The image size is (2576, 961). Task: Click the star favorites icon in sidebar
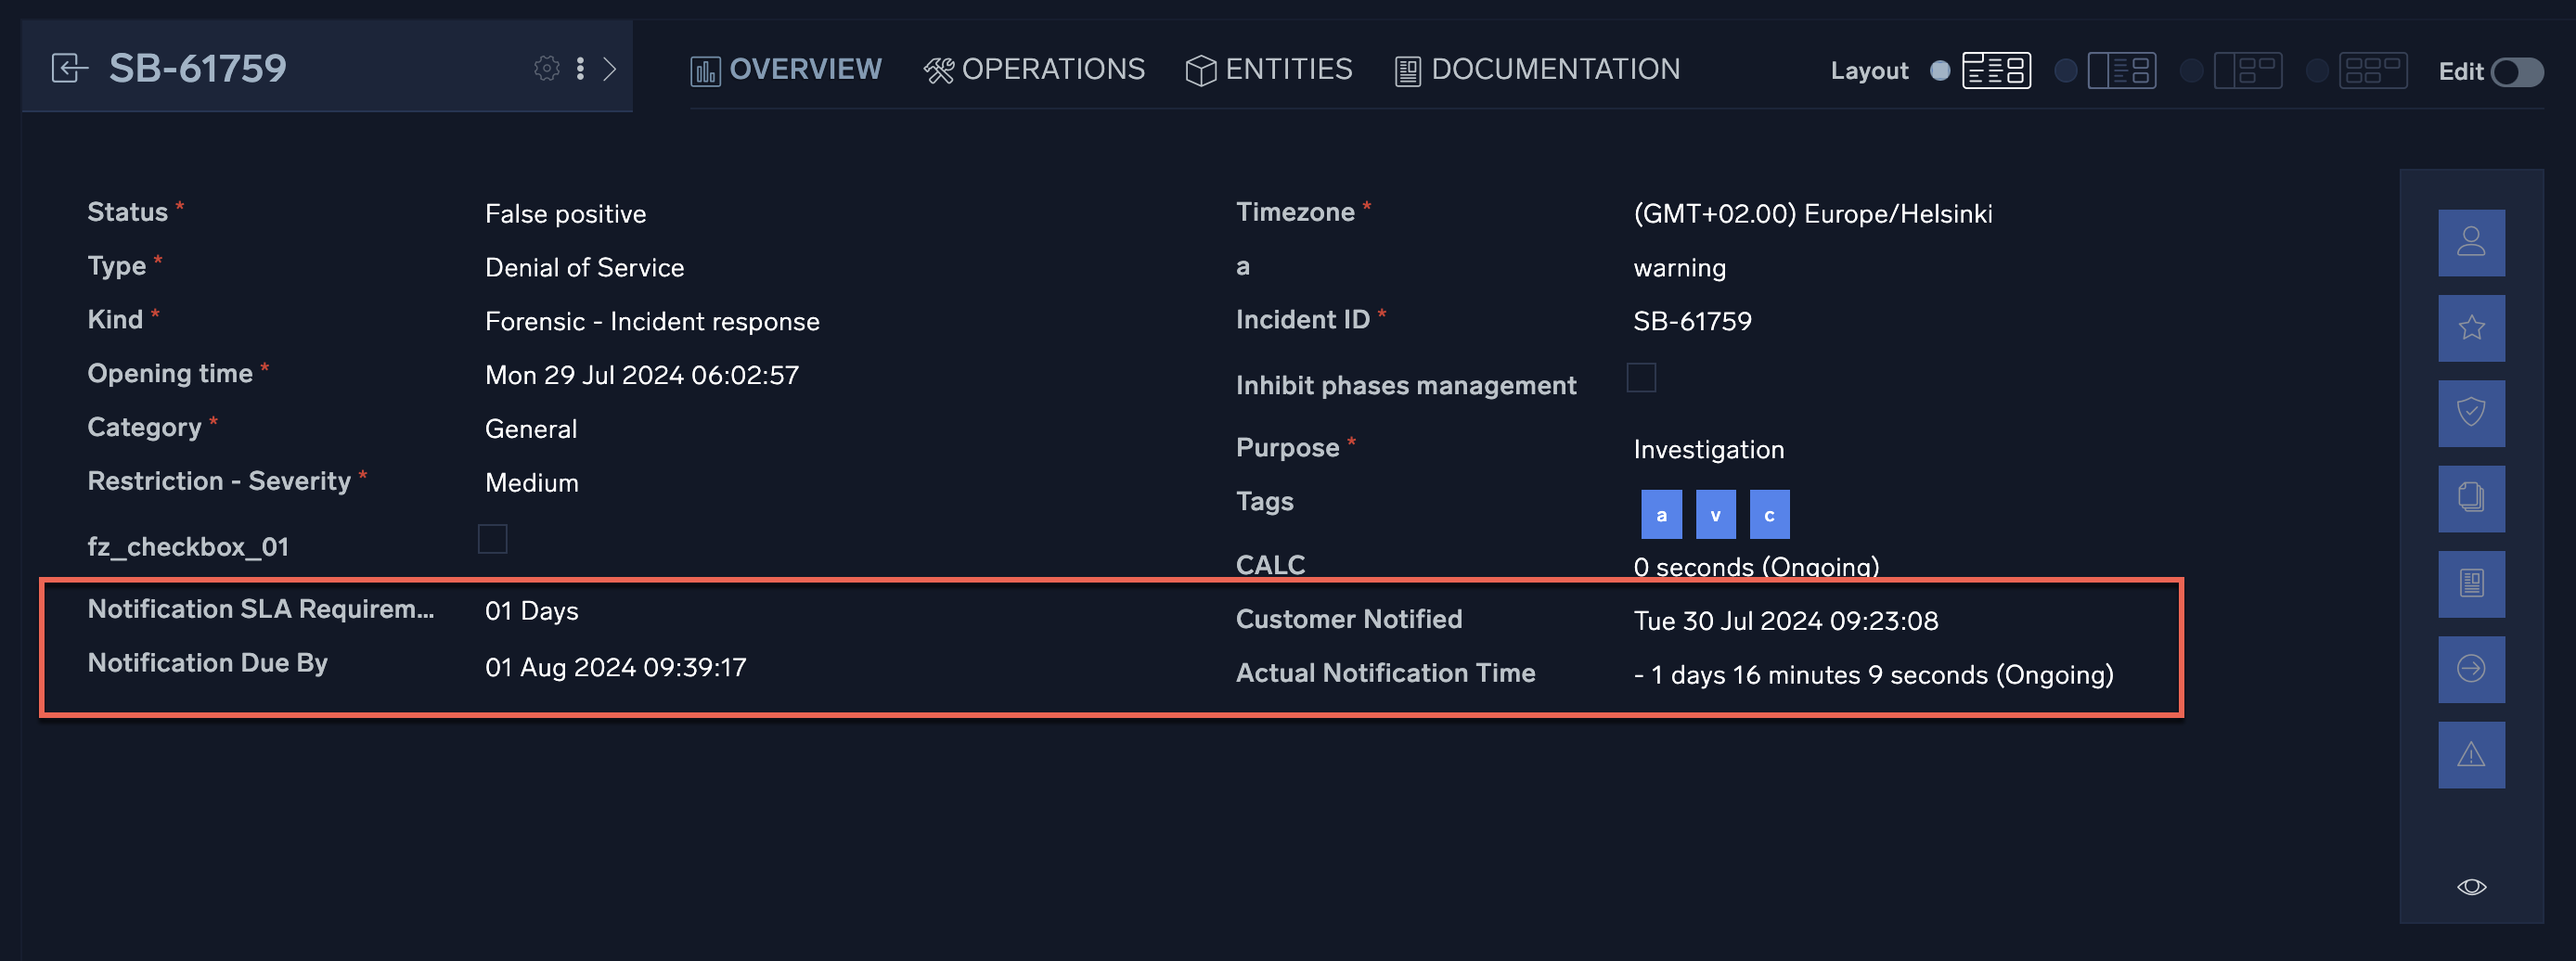click(x=2471, y=327)
